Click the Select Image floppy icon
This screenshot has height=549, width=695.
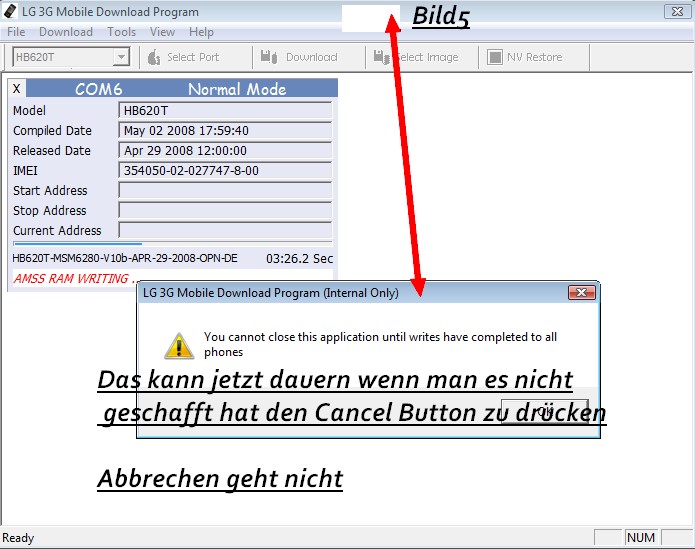tap(383, 57)
